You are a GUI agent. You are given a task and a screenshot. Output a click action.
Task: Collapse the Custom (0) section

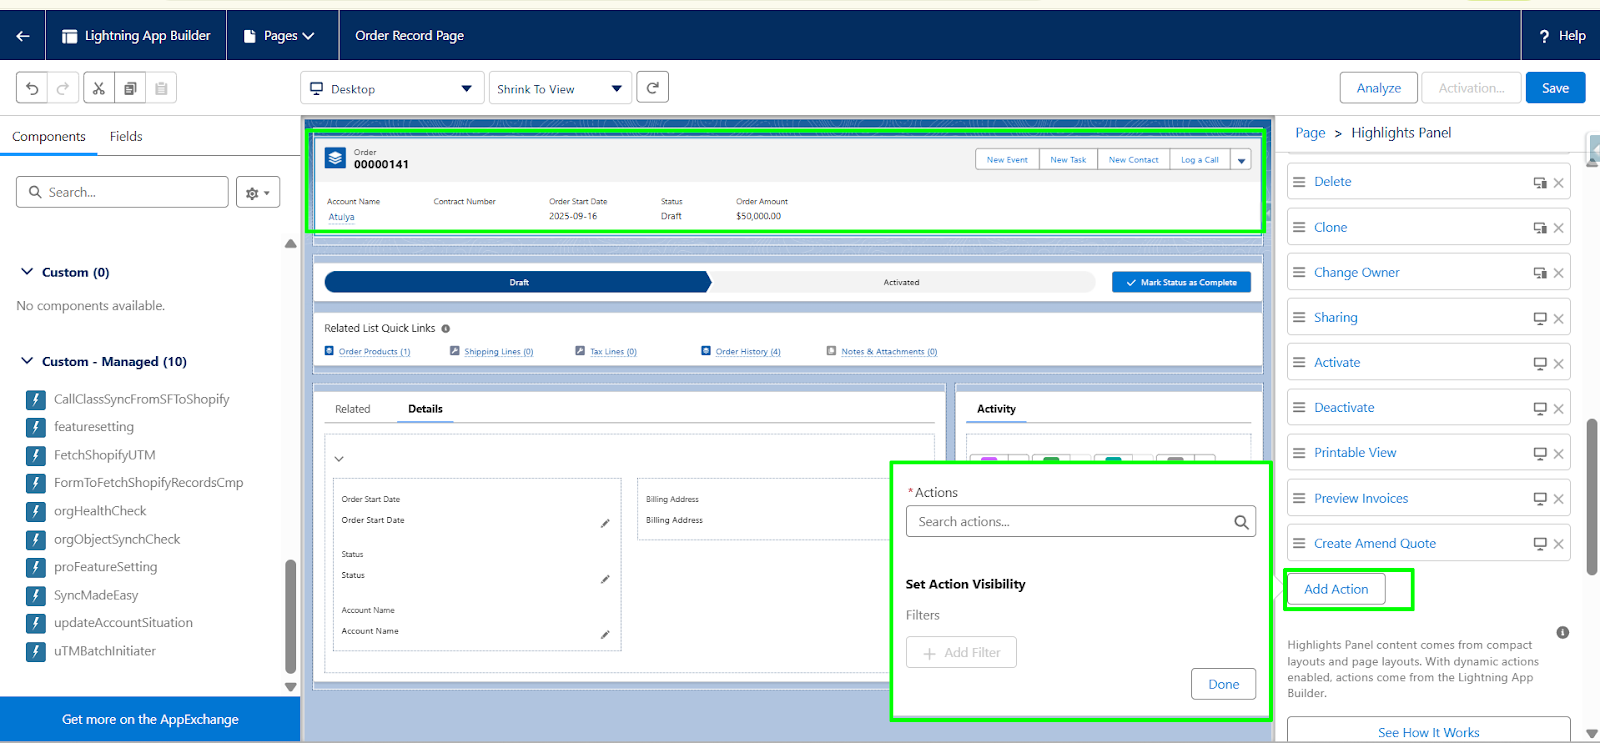click(27, 272)
